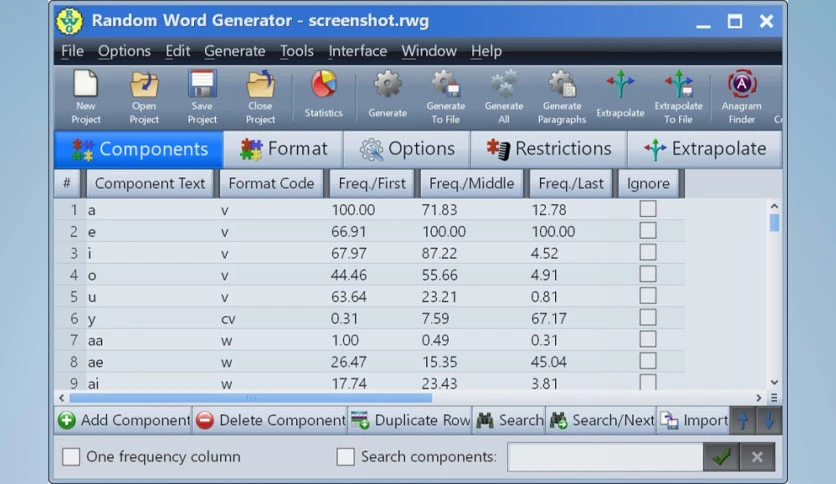836x484 pixels.
Task: Click the Duplicate Row button
Action: click(410, 421)
